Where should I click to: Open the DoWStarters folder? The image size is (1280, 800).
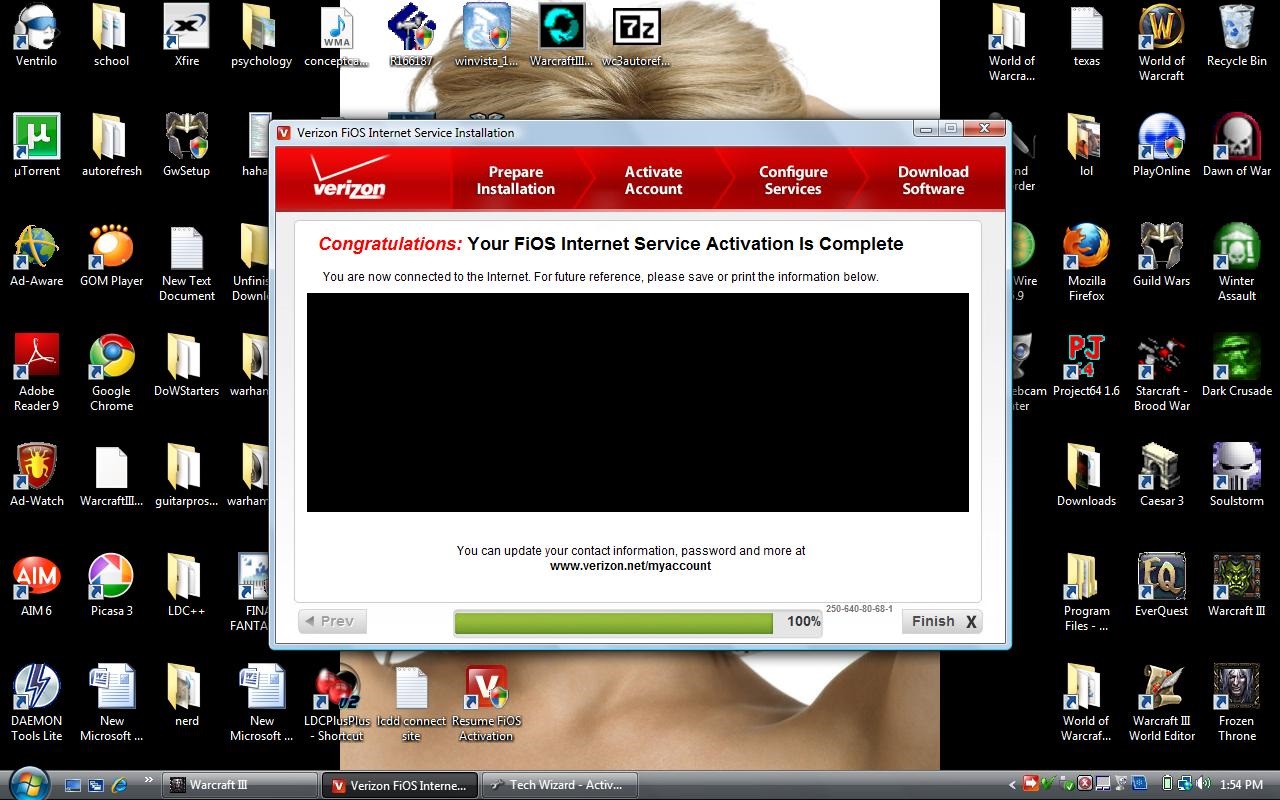tap(187, 366)
